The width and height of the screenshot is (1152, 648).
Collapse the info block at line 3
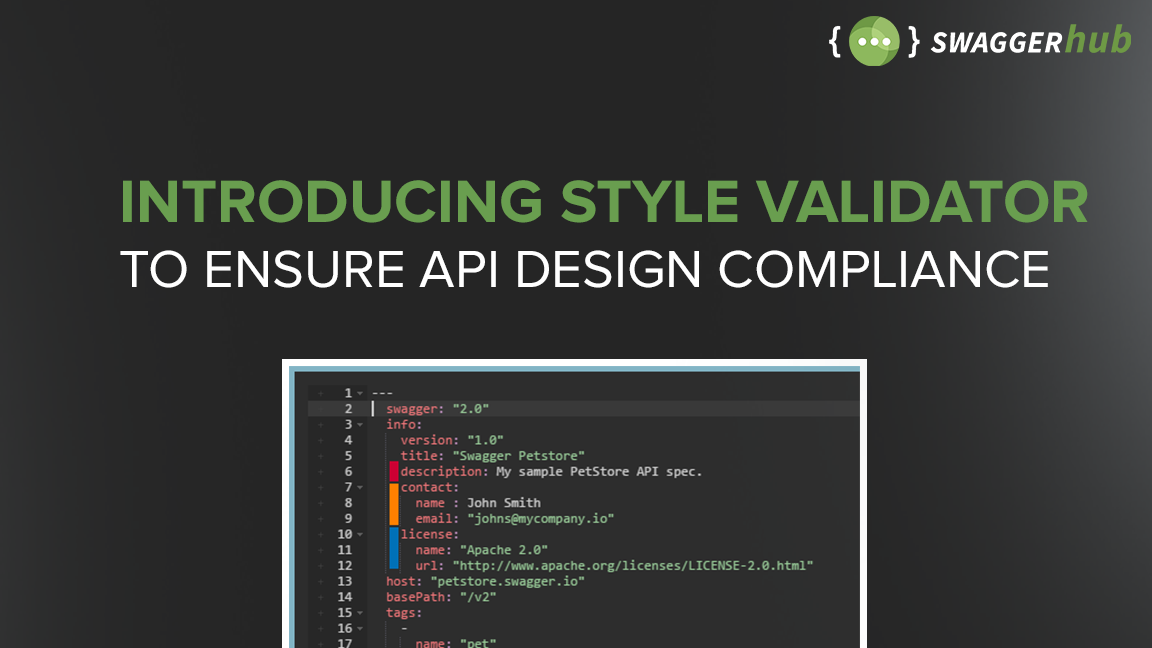coord(359,425)
